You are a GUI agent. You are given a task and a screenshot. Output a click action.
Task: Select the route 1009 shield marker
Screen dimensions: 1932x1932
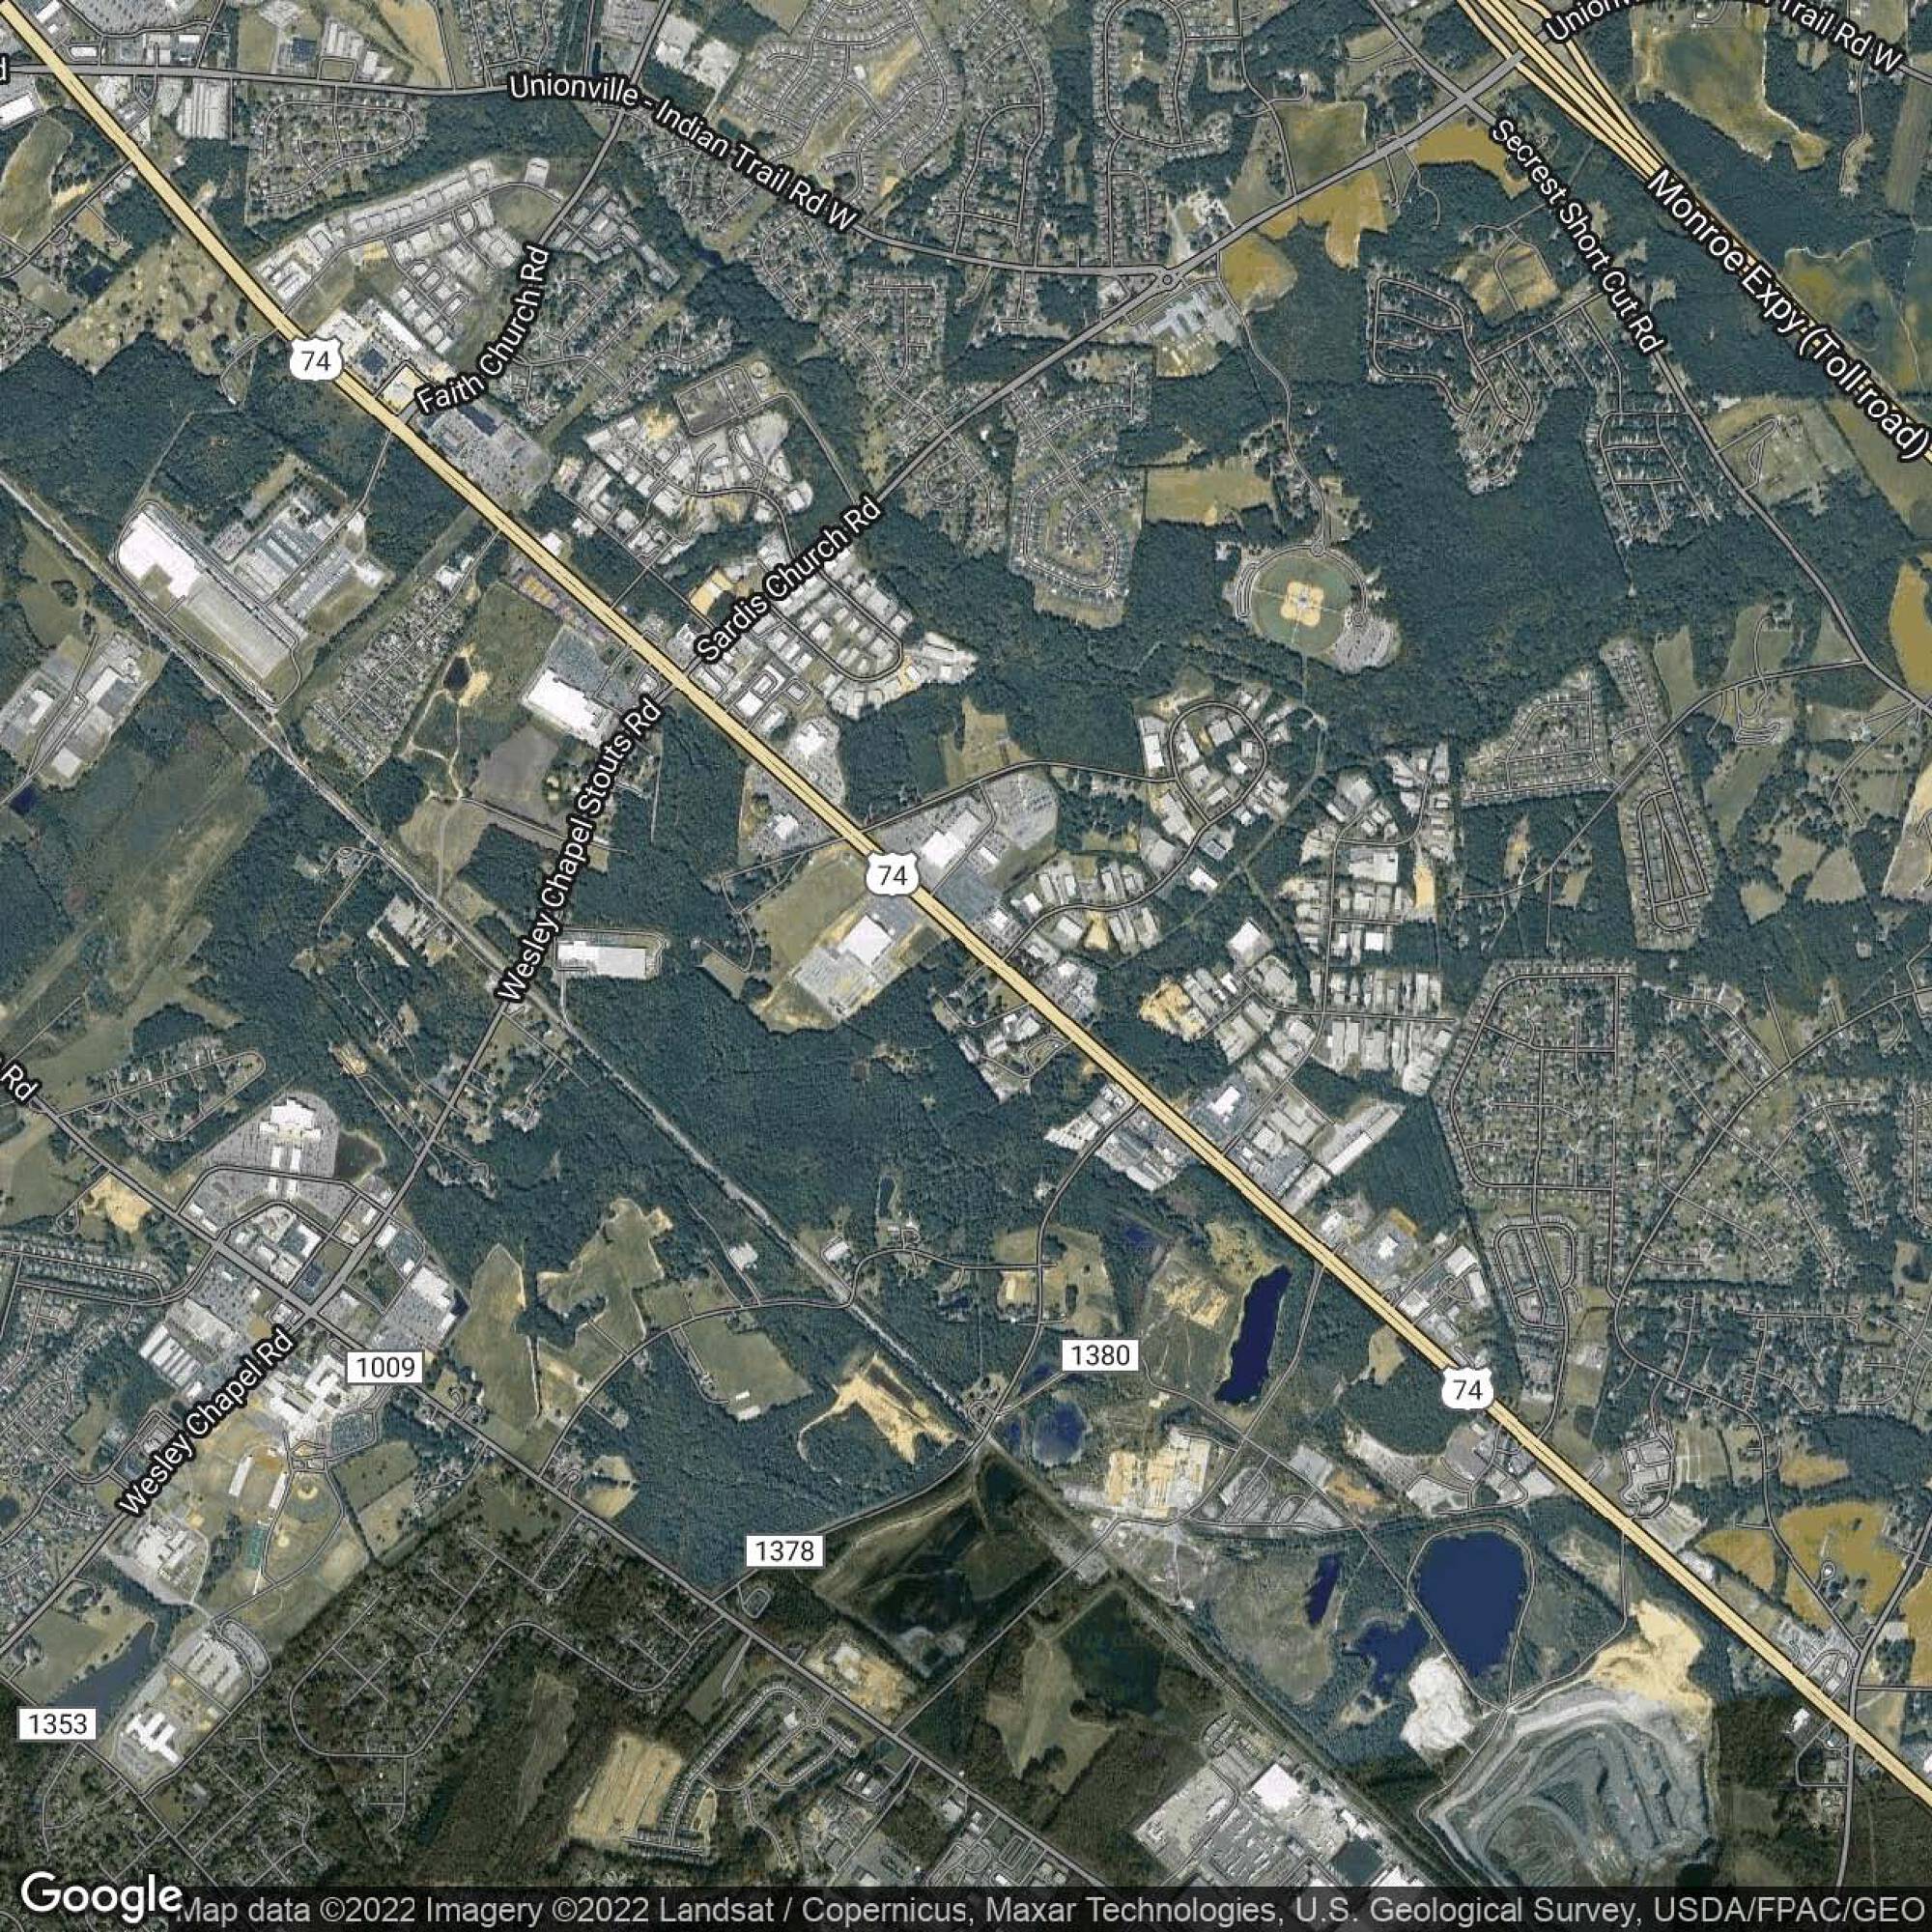[386, 1366]
